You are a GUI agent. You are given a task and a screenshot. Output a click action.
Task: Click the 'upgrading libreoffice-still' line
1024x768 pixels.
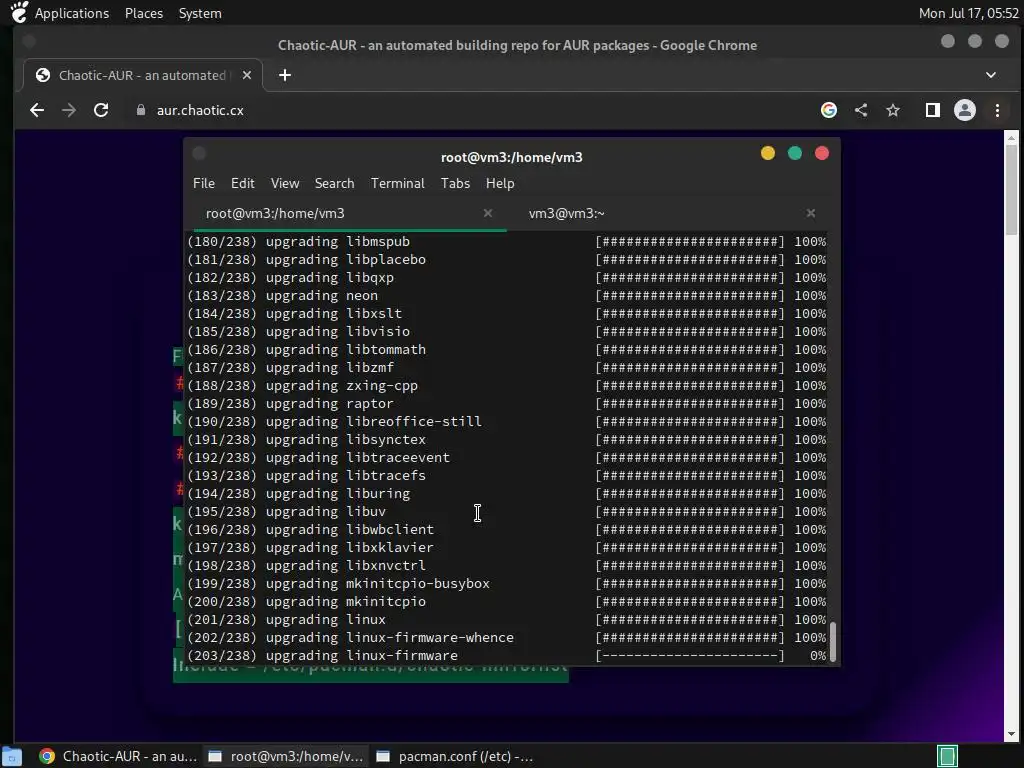coord(374,422)
